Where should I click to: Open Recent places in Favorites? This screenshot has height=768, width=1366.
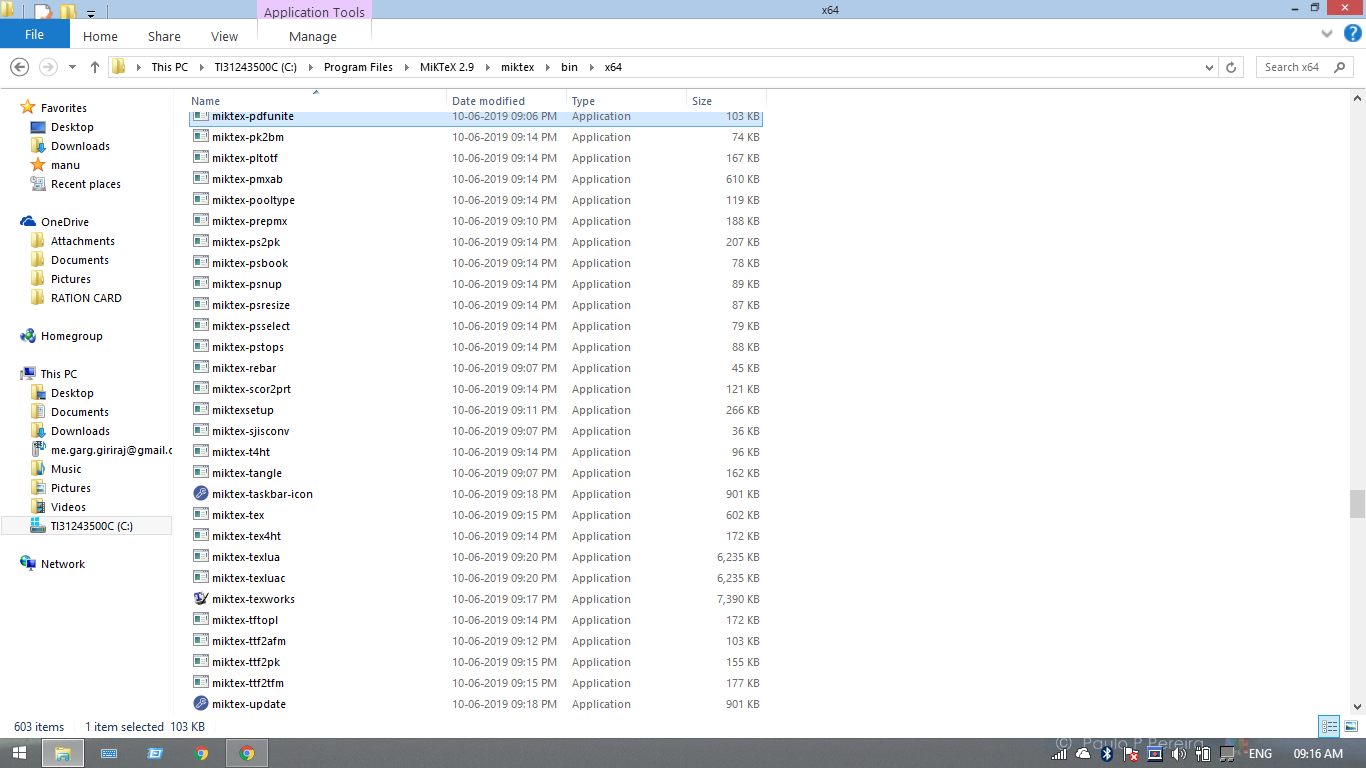pyautogui.click(x=85, y=184)
